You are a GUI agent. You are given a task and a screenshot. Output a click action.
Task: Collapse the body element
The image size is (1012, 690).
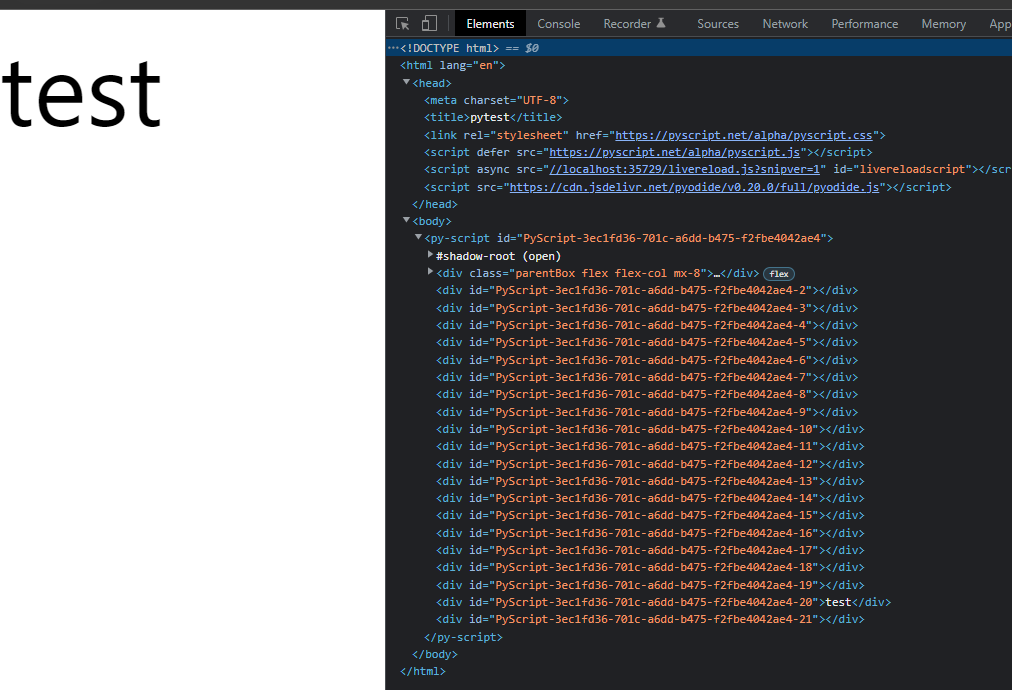406,221
